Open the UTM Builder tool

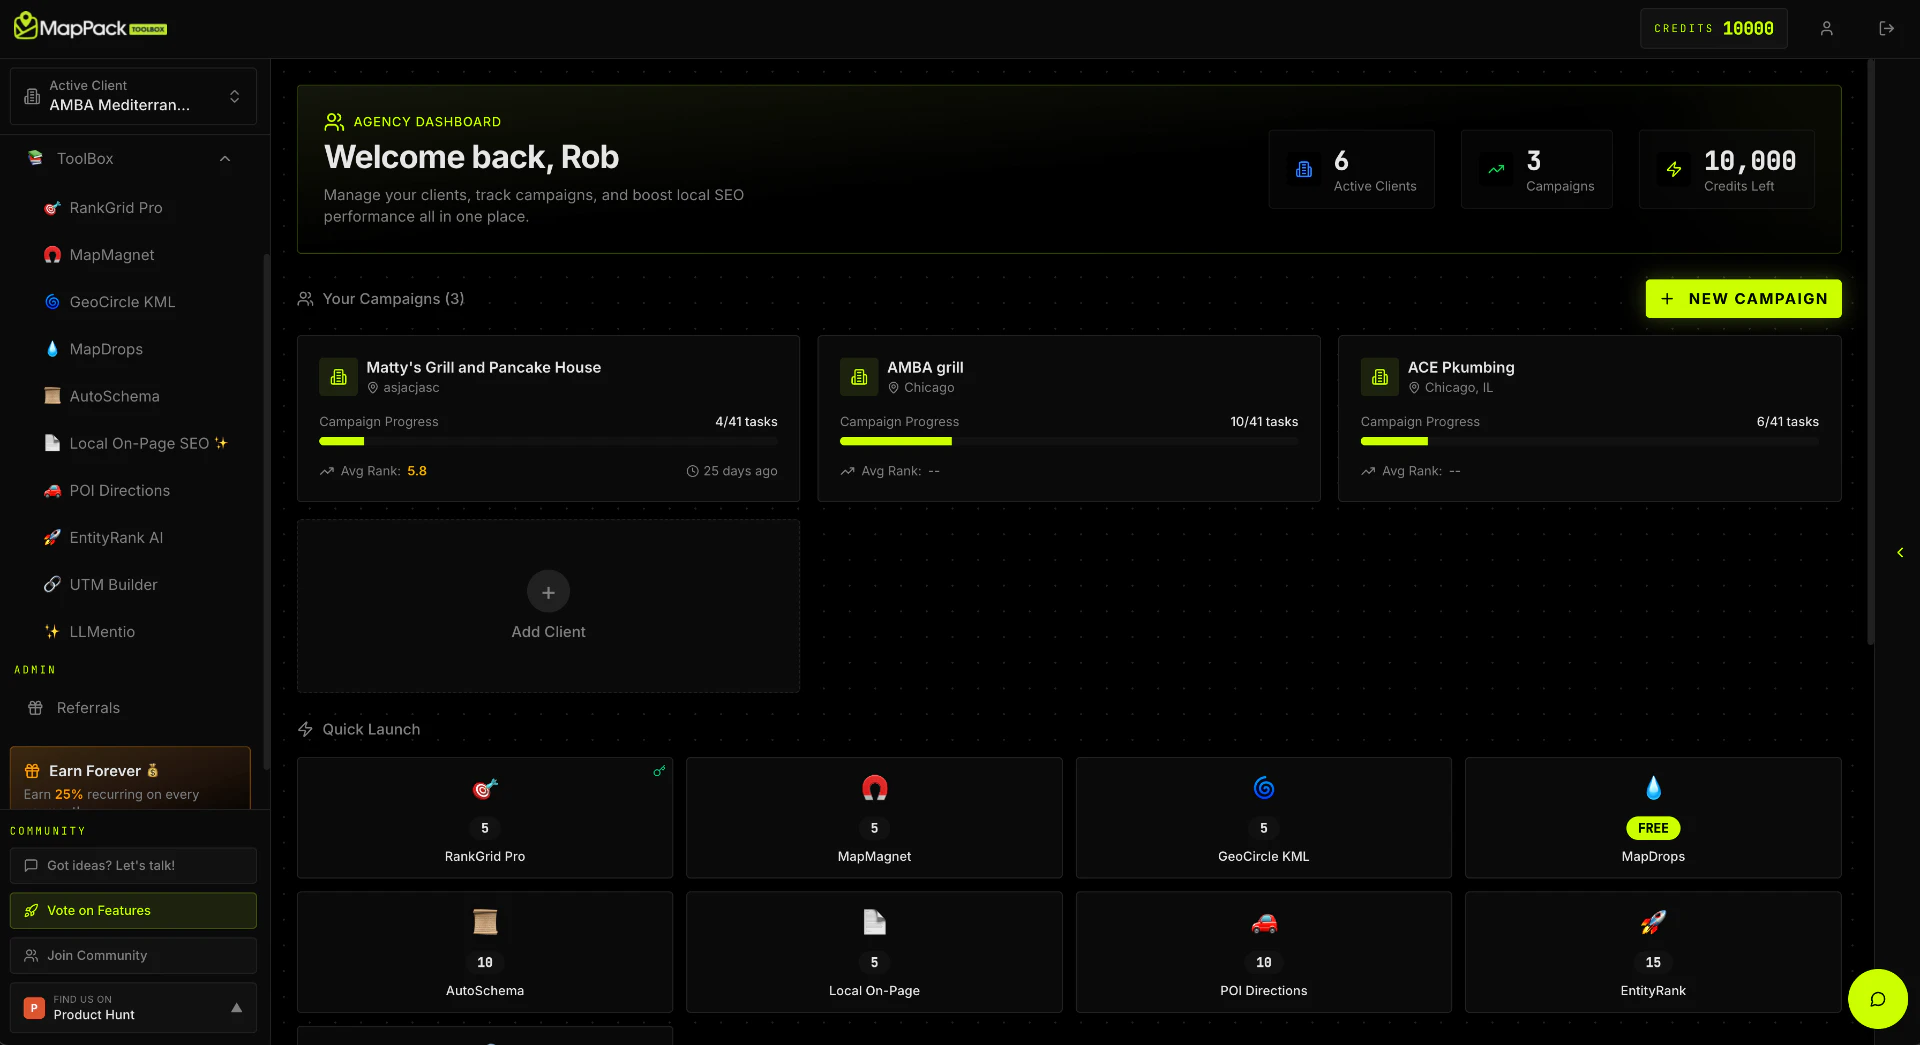(113, 584)
